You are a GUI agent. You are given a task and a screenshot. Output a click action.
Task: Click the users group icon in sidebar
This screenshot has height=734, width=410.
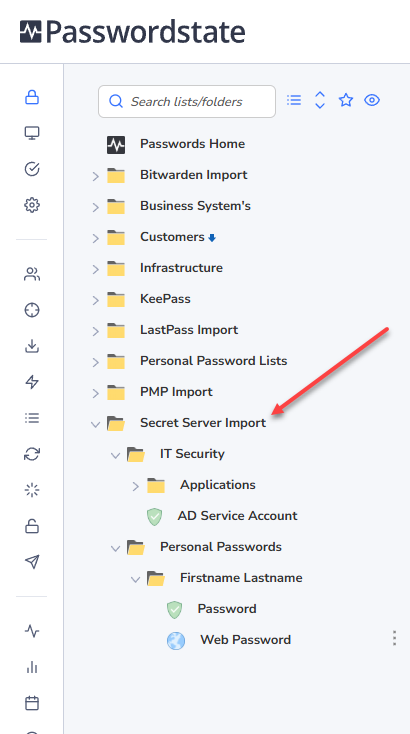click(32, 274)
